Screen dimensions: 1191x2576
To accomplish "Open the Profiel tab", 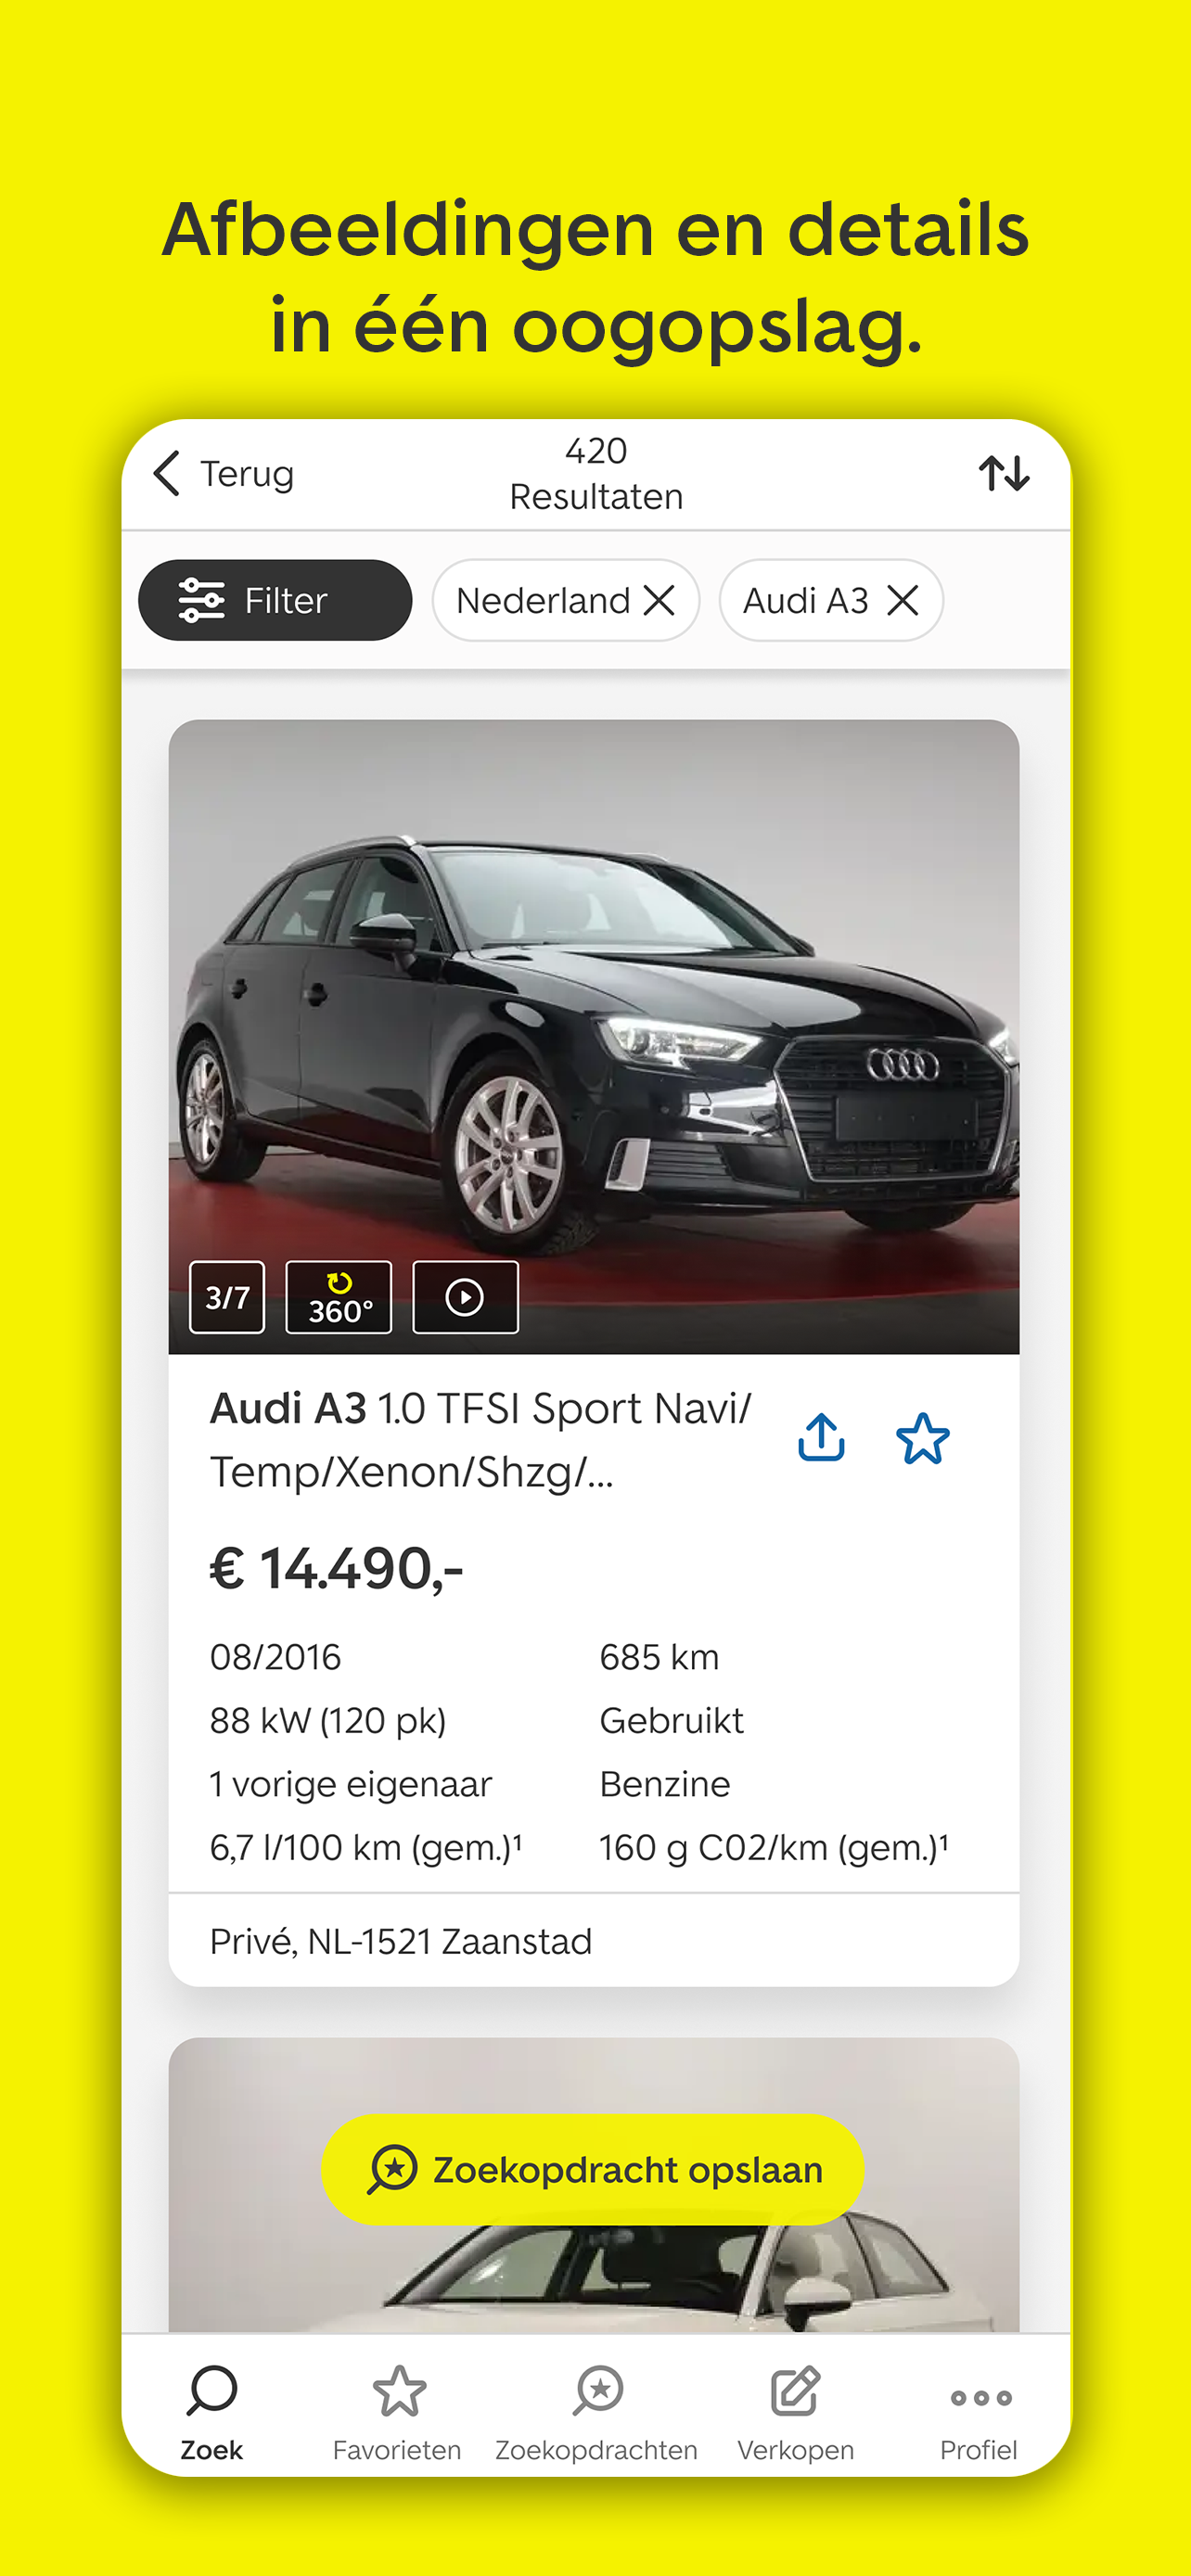I will [x=979, y=2413].
